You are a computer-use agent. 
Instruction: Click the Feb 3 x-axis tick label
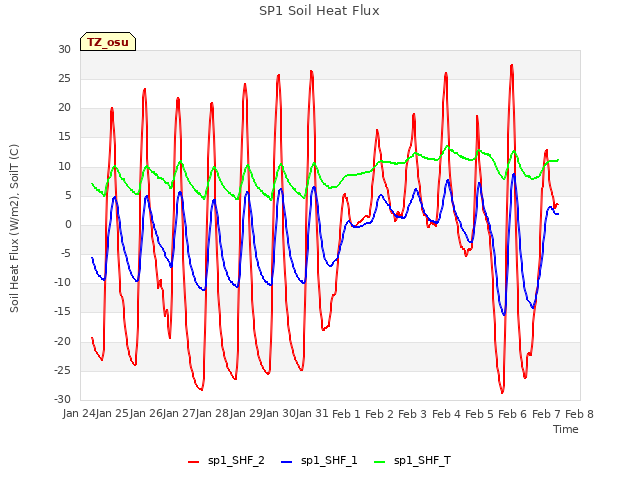[412, 414]
